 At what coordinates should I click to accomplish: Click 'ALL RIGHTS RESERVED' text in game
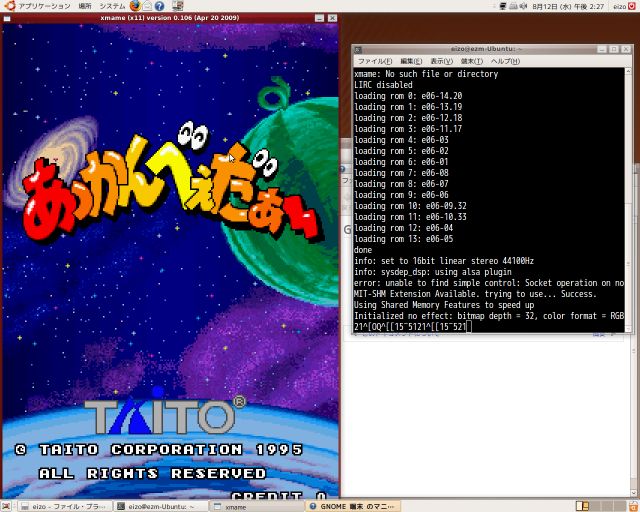tap(152, 474)
